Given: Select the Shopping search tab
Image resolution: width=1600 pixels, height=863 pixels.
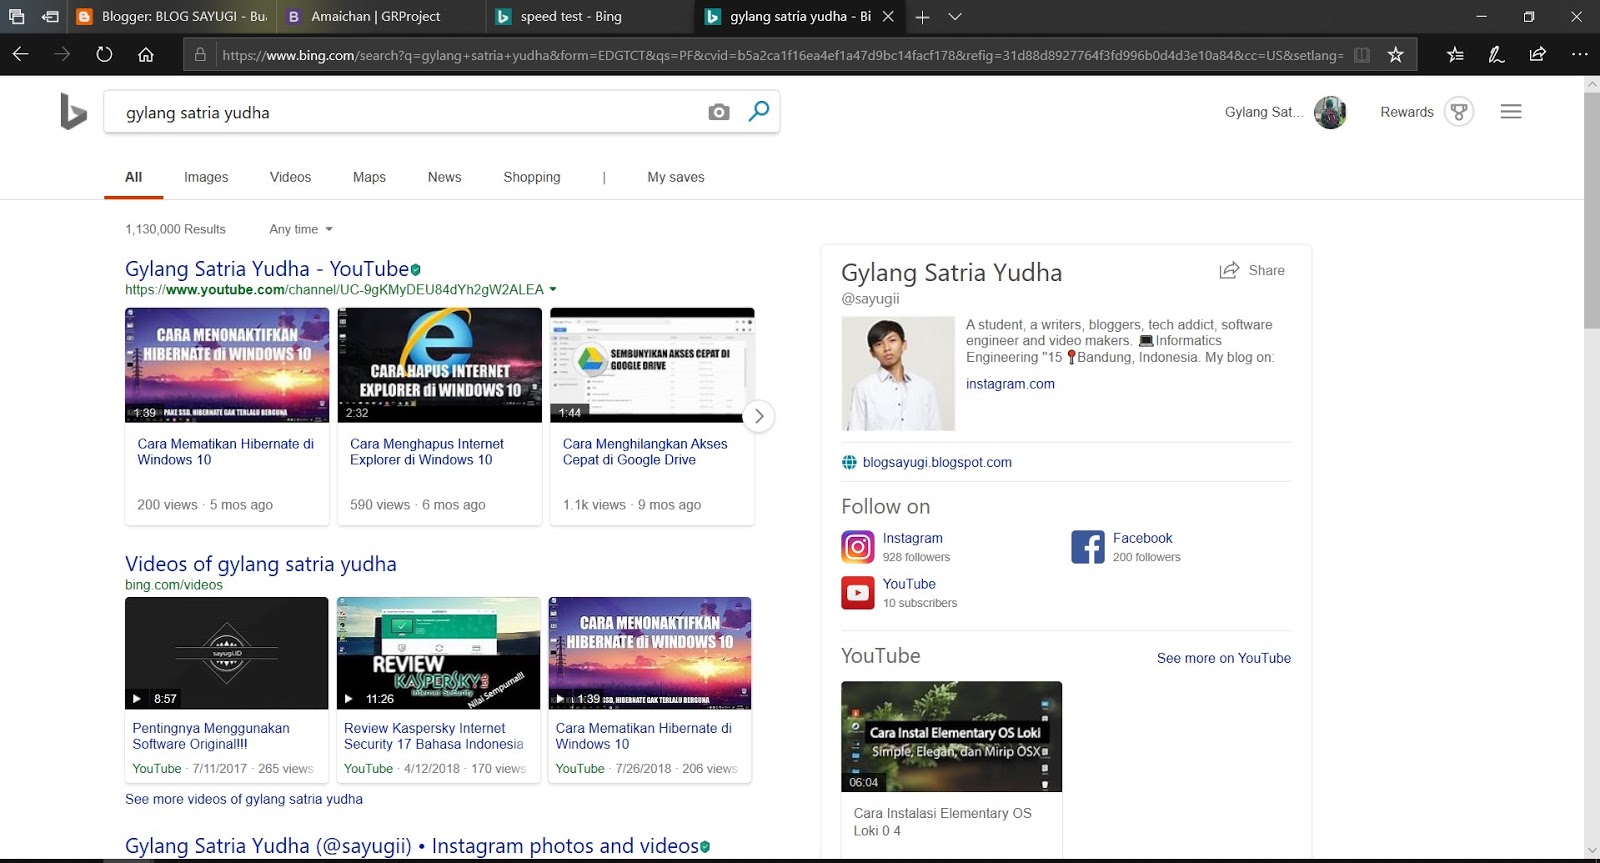Looking at the screenshot, I should coord(532,177).
